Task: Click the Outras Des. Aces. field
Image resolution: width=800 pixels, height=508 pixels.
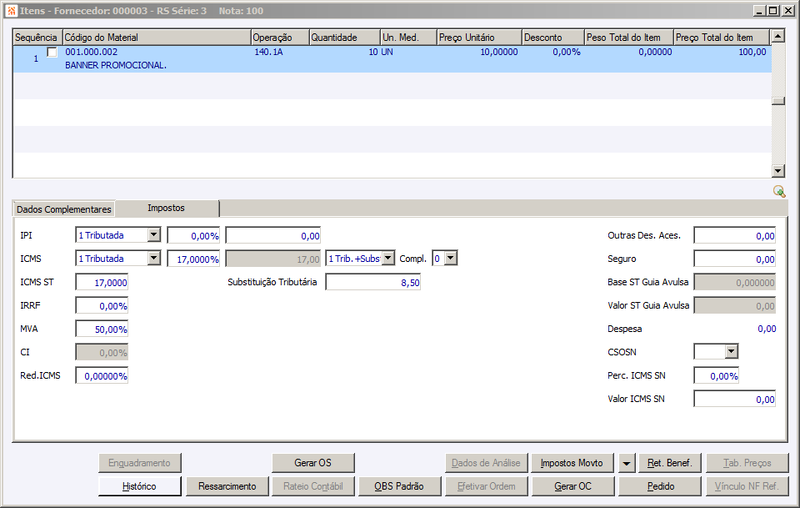Action: click(x=735, y=236)
